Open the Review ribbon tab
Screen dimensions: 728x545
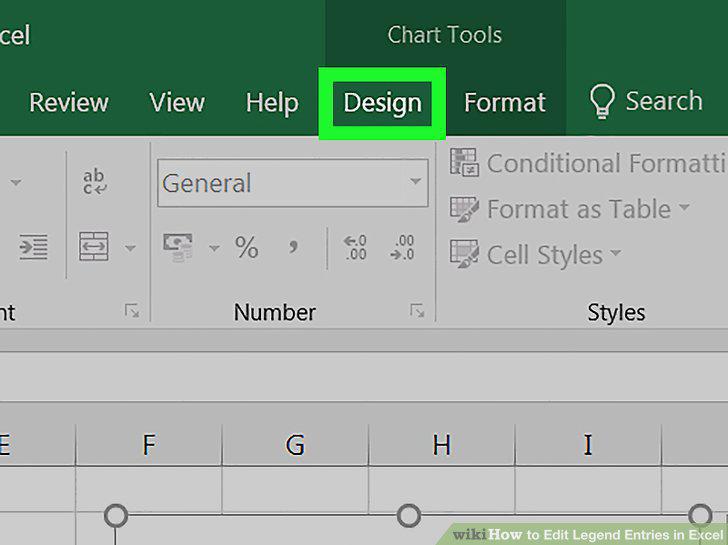tap(69, 102)
